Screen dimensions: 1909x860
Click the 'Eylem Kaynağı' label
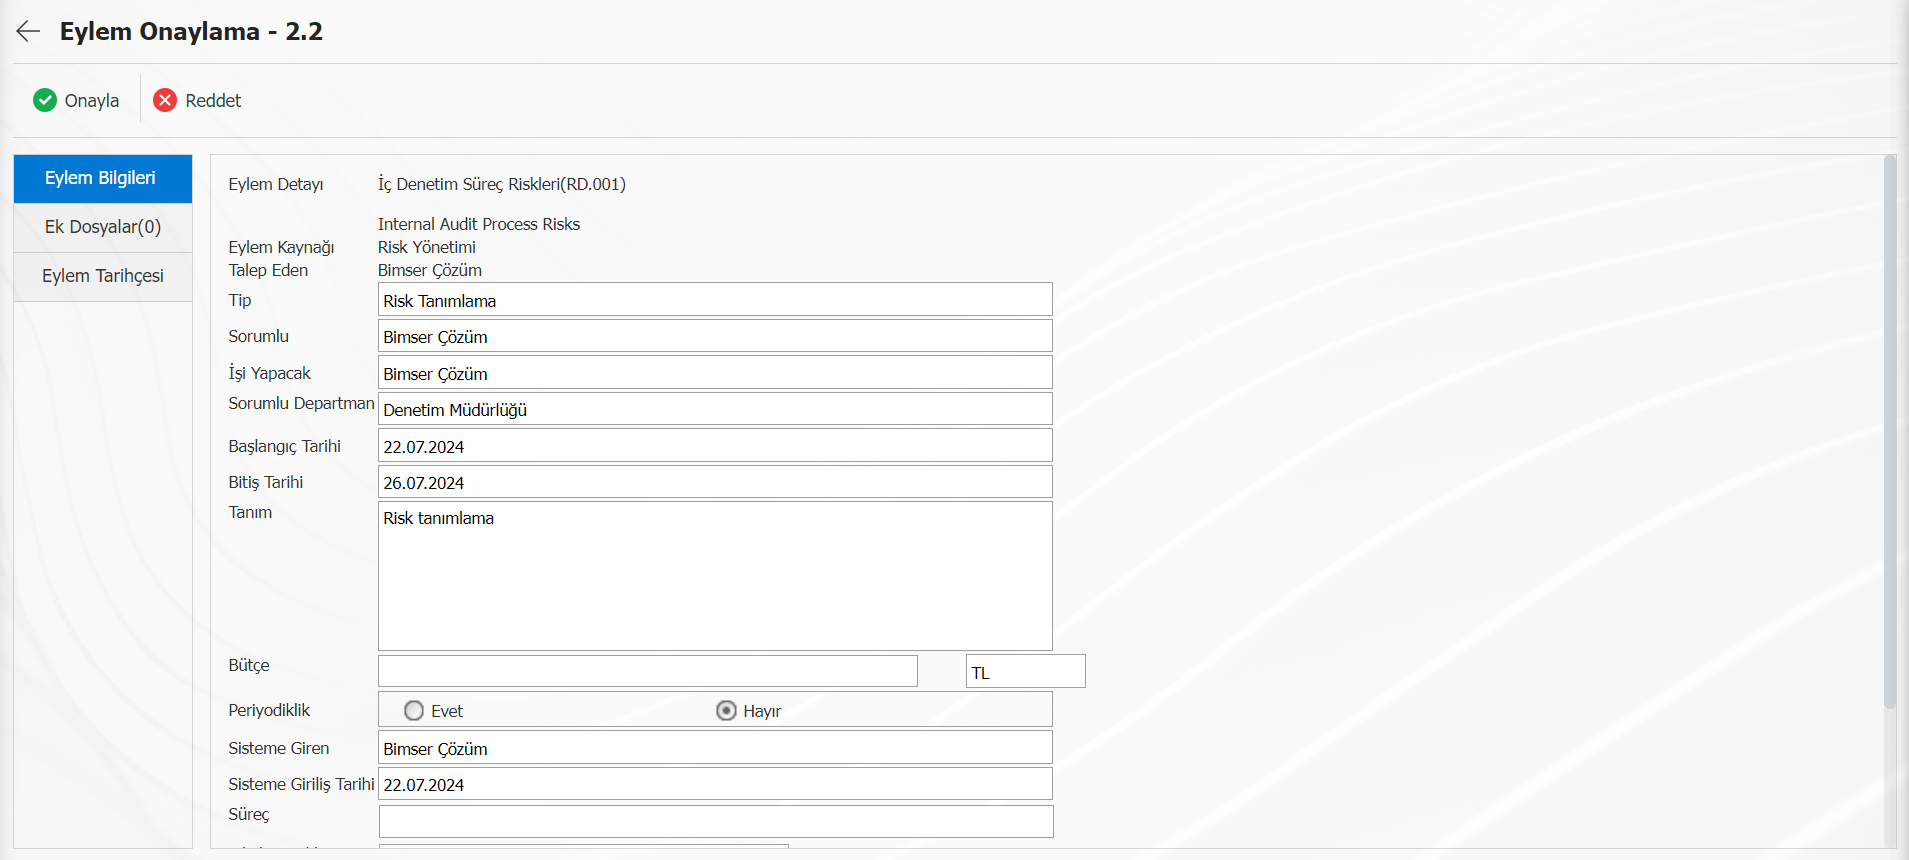click(281, 247)
